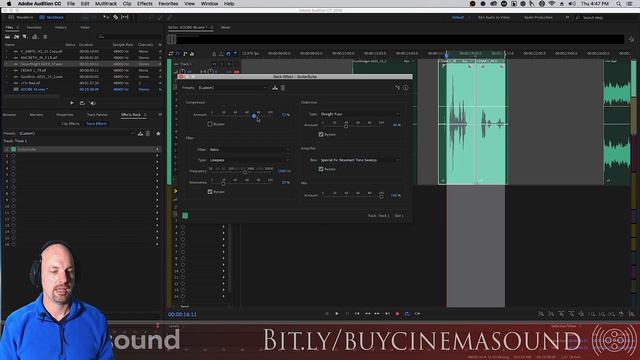Switch to the History tab
This screenshot has height=360, width=640.
(x=61, y=27)
